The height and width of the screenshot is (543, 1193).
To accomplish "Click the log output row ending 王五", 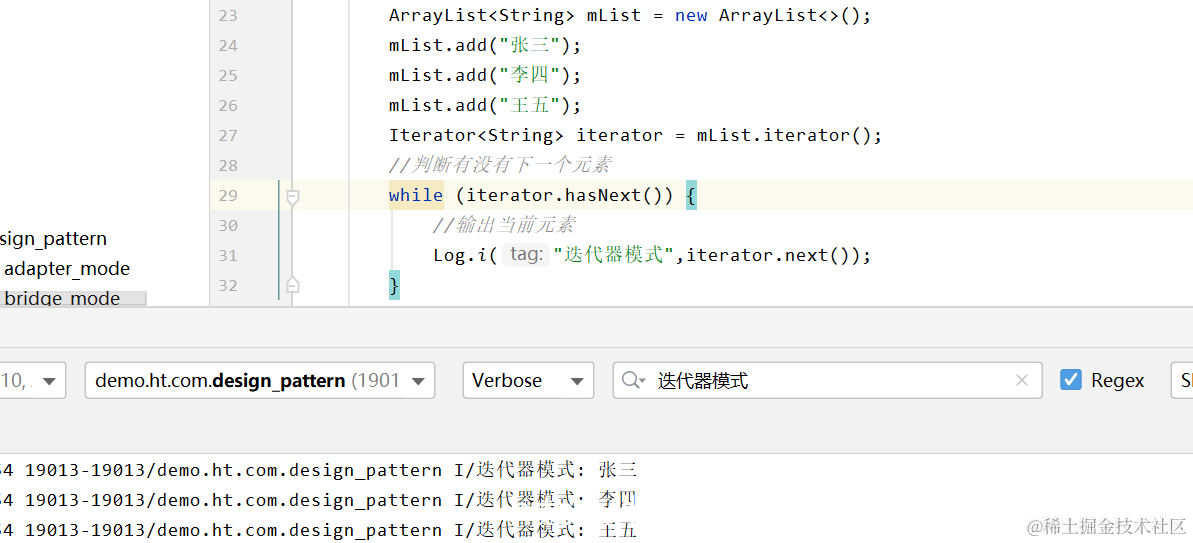I will [x=318, y=529].
